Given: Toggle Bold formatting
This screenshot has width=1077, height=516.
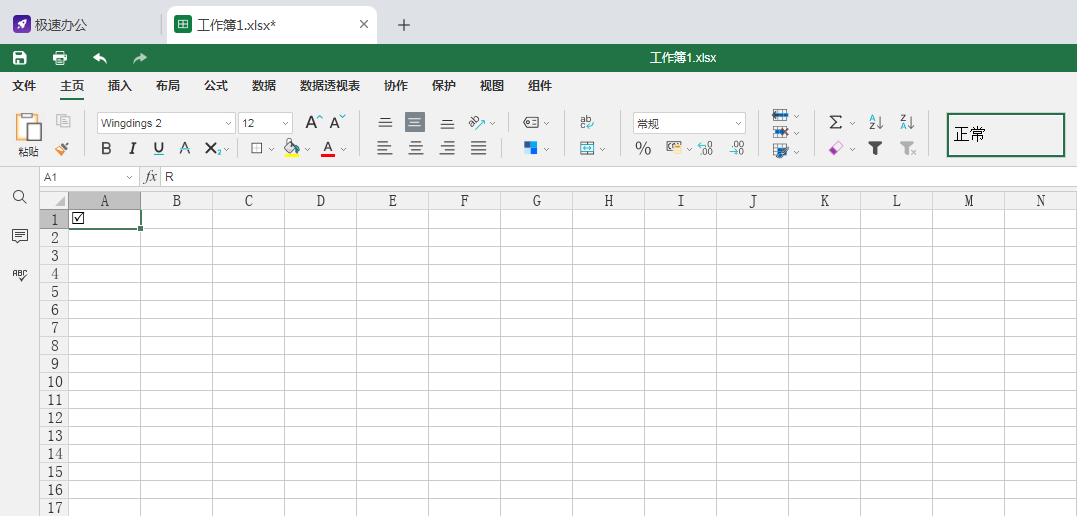Looking at the screenshot, I should point(106,148).
